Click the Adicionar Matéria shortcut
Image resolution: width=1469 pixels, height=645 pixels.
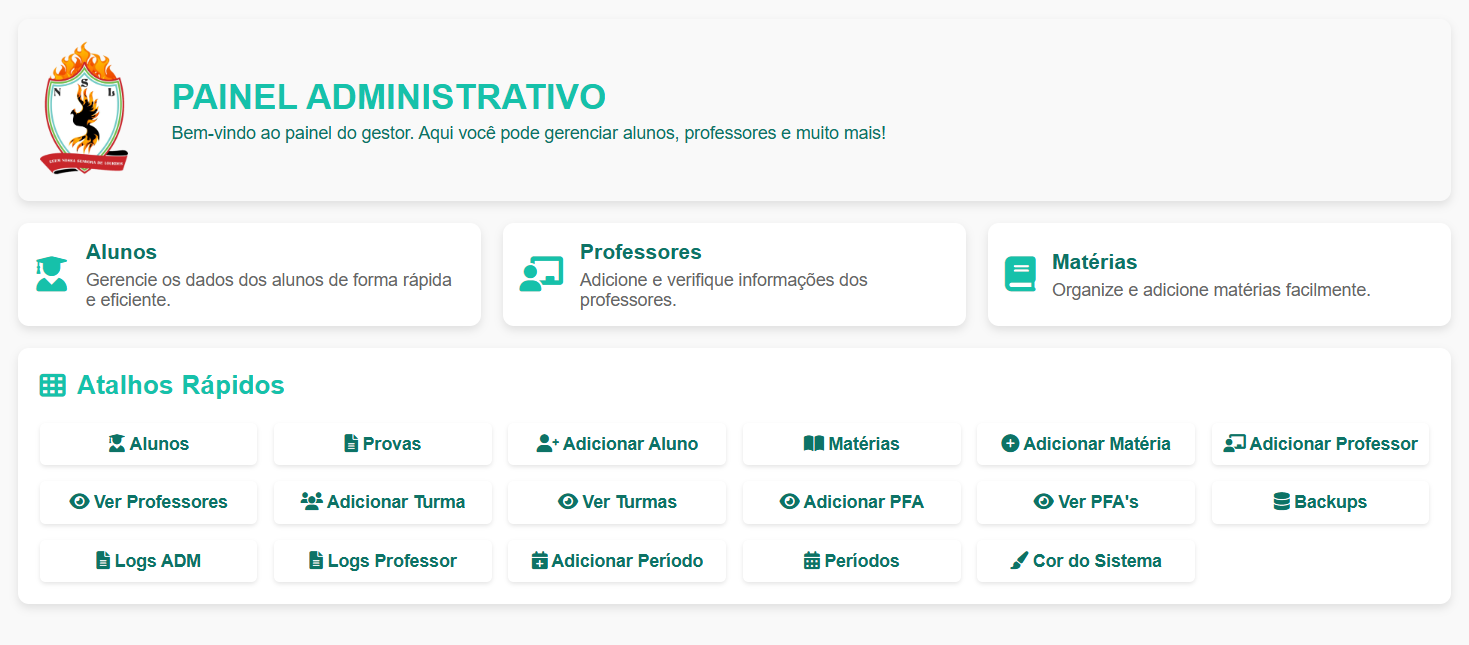coord(1086,444)
